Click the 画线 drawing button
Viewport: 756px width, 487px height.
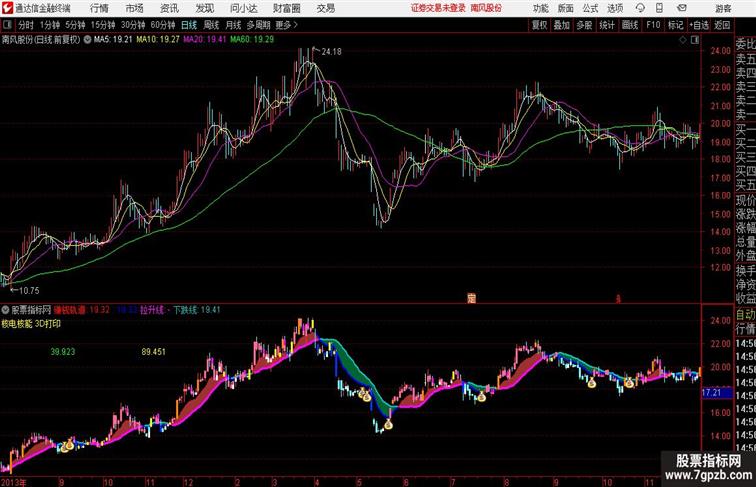pyautogui.click(x=630, y=25)
